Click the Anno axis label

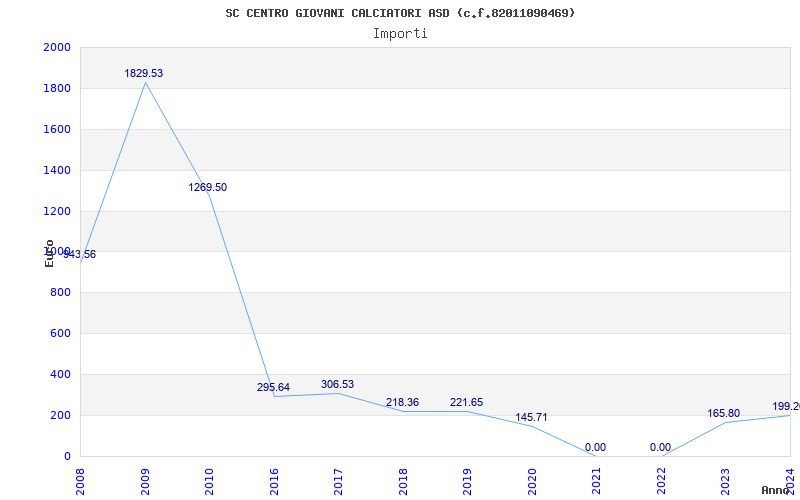coord(775,490)
